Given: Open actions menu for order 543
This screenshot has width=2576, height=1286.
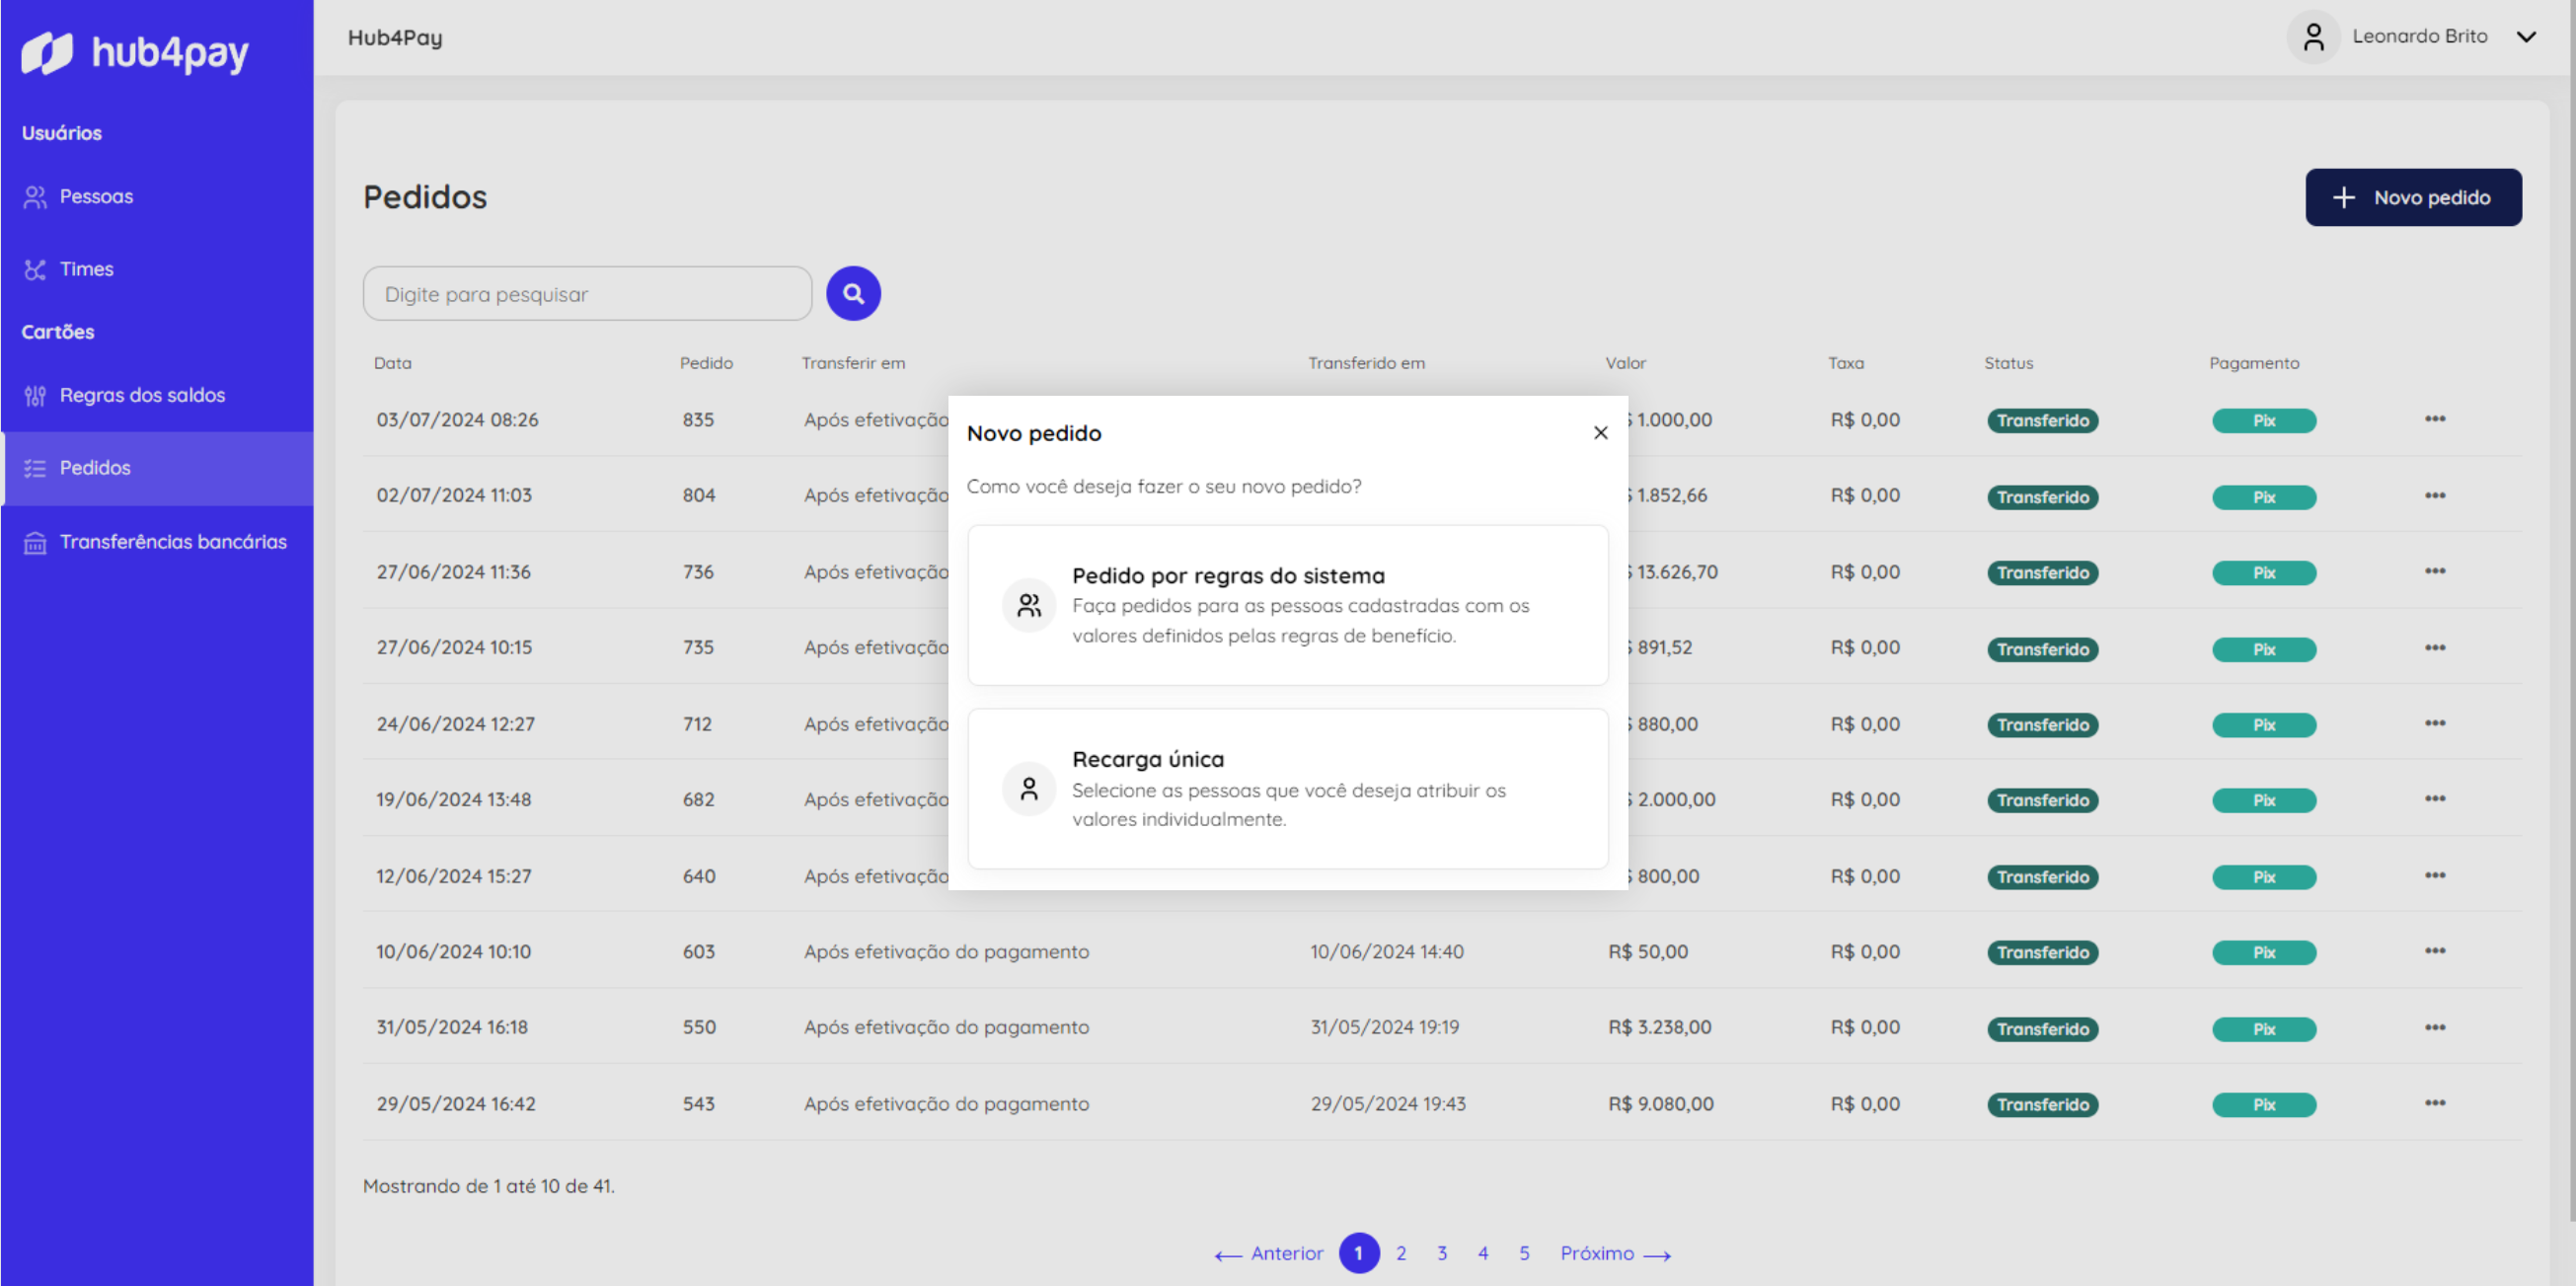Looking at the screenshot, I should coord(2434,1103).
